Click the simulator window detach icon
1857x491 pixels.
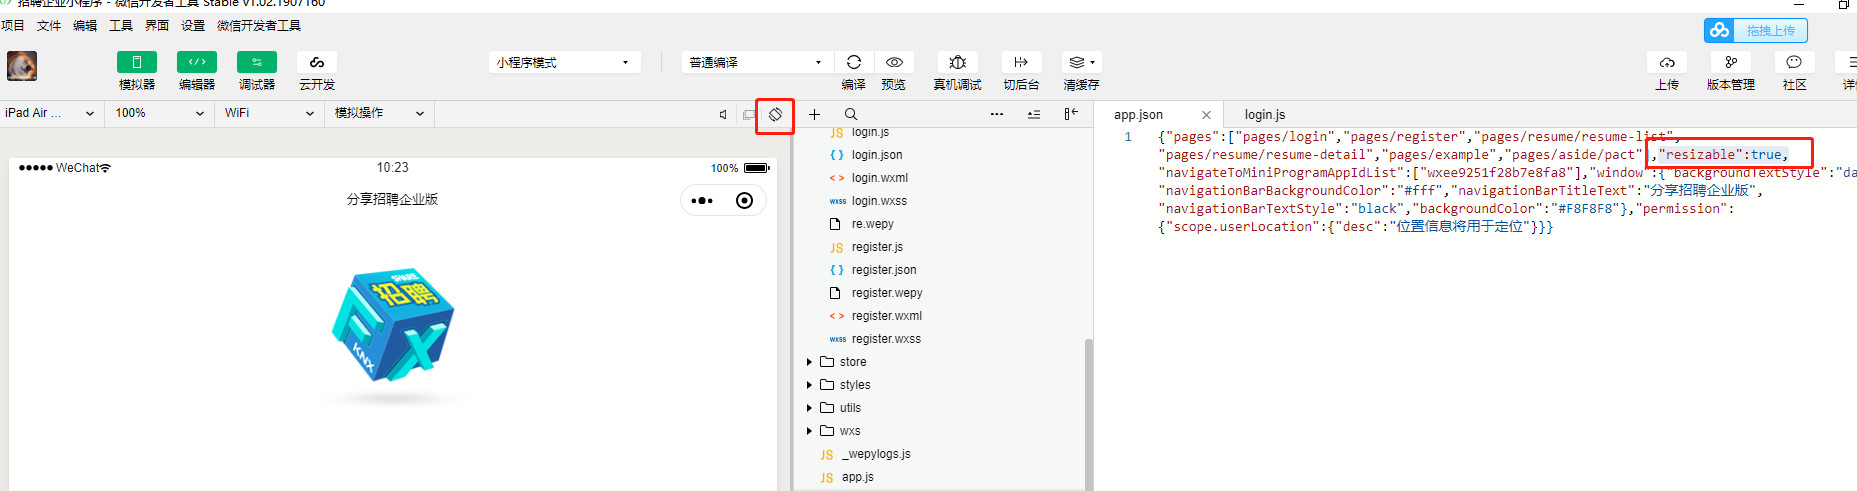tap(748, 114)
